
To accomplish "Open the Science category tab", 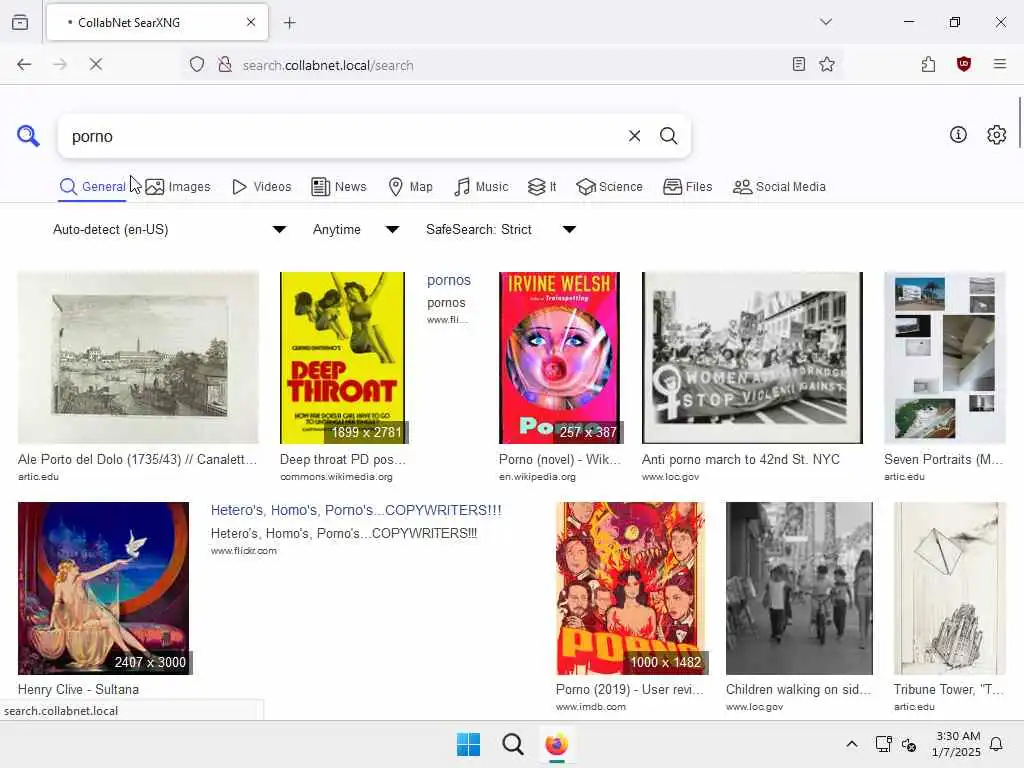I will click(x=609, y=187).
